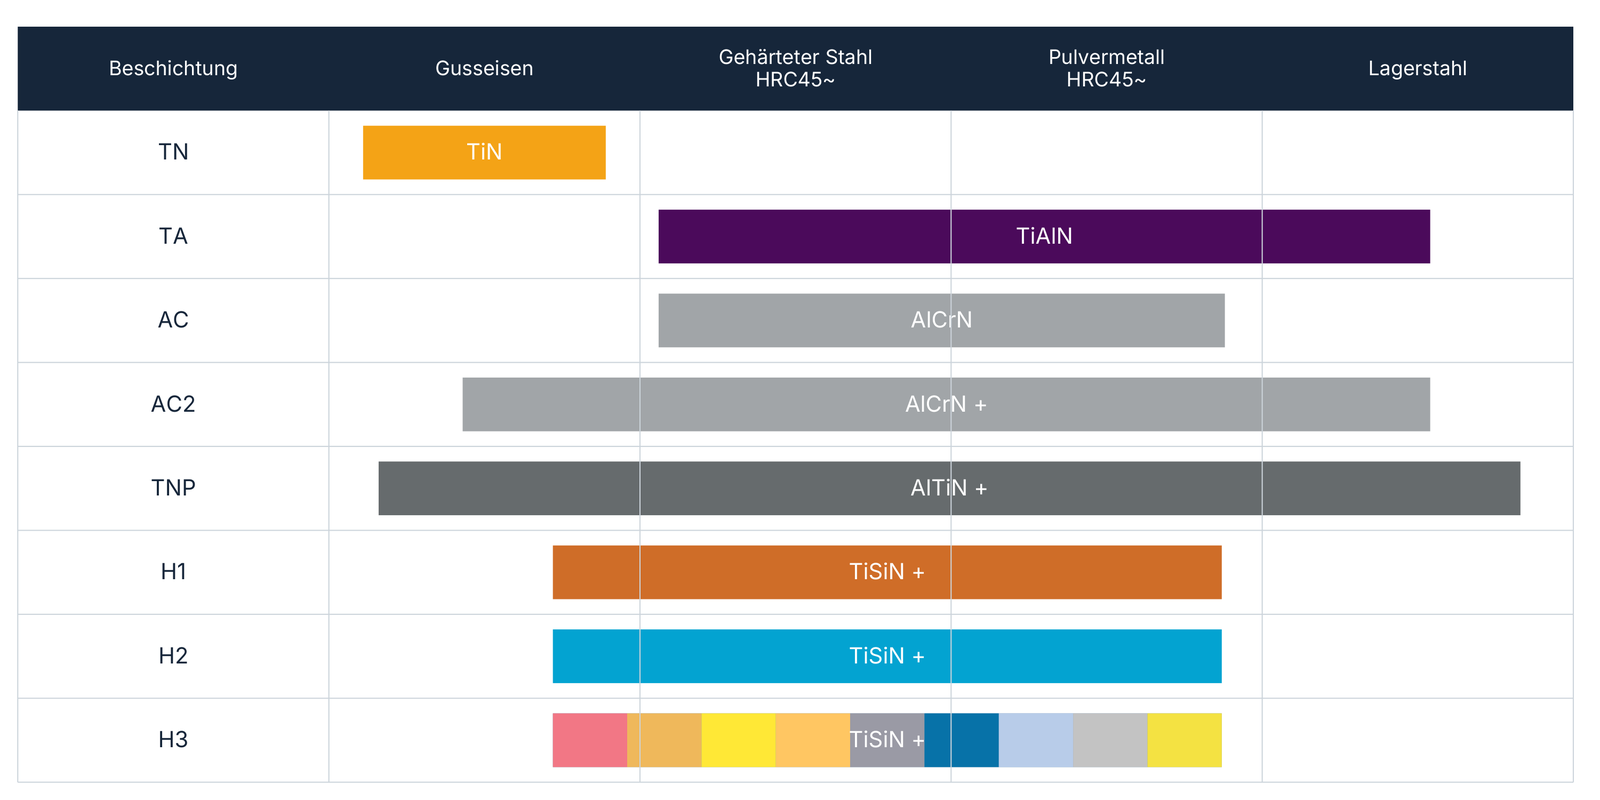
Task: Pick the light blue segment of the H3 bar
Action: pos(1036,740)
